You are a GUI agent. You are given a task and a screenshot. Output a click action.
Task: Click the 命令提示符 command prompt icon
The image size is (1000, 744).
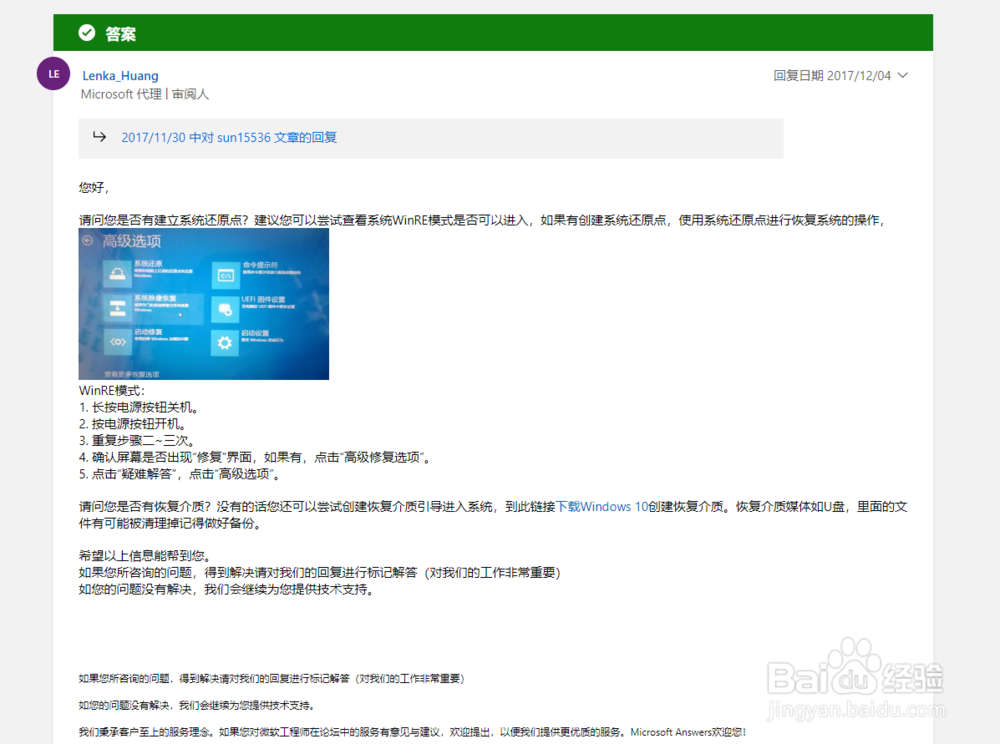(225, 274)
